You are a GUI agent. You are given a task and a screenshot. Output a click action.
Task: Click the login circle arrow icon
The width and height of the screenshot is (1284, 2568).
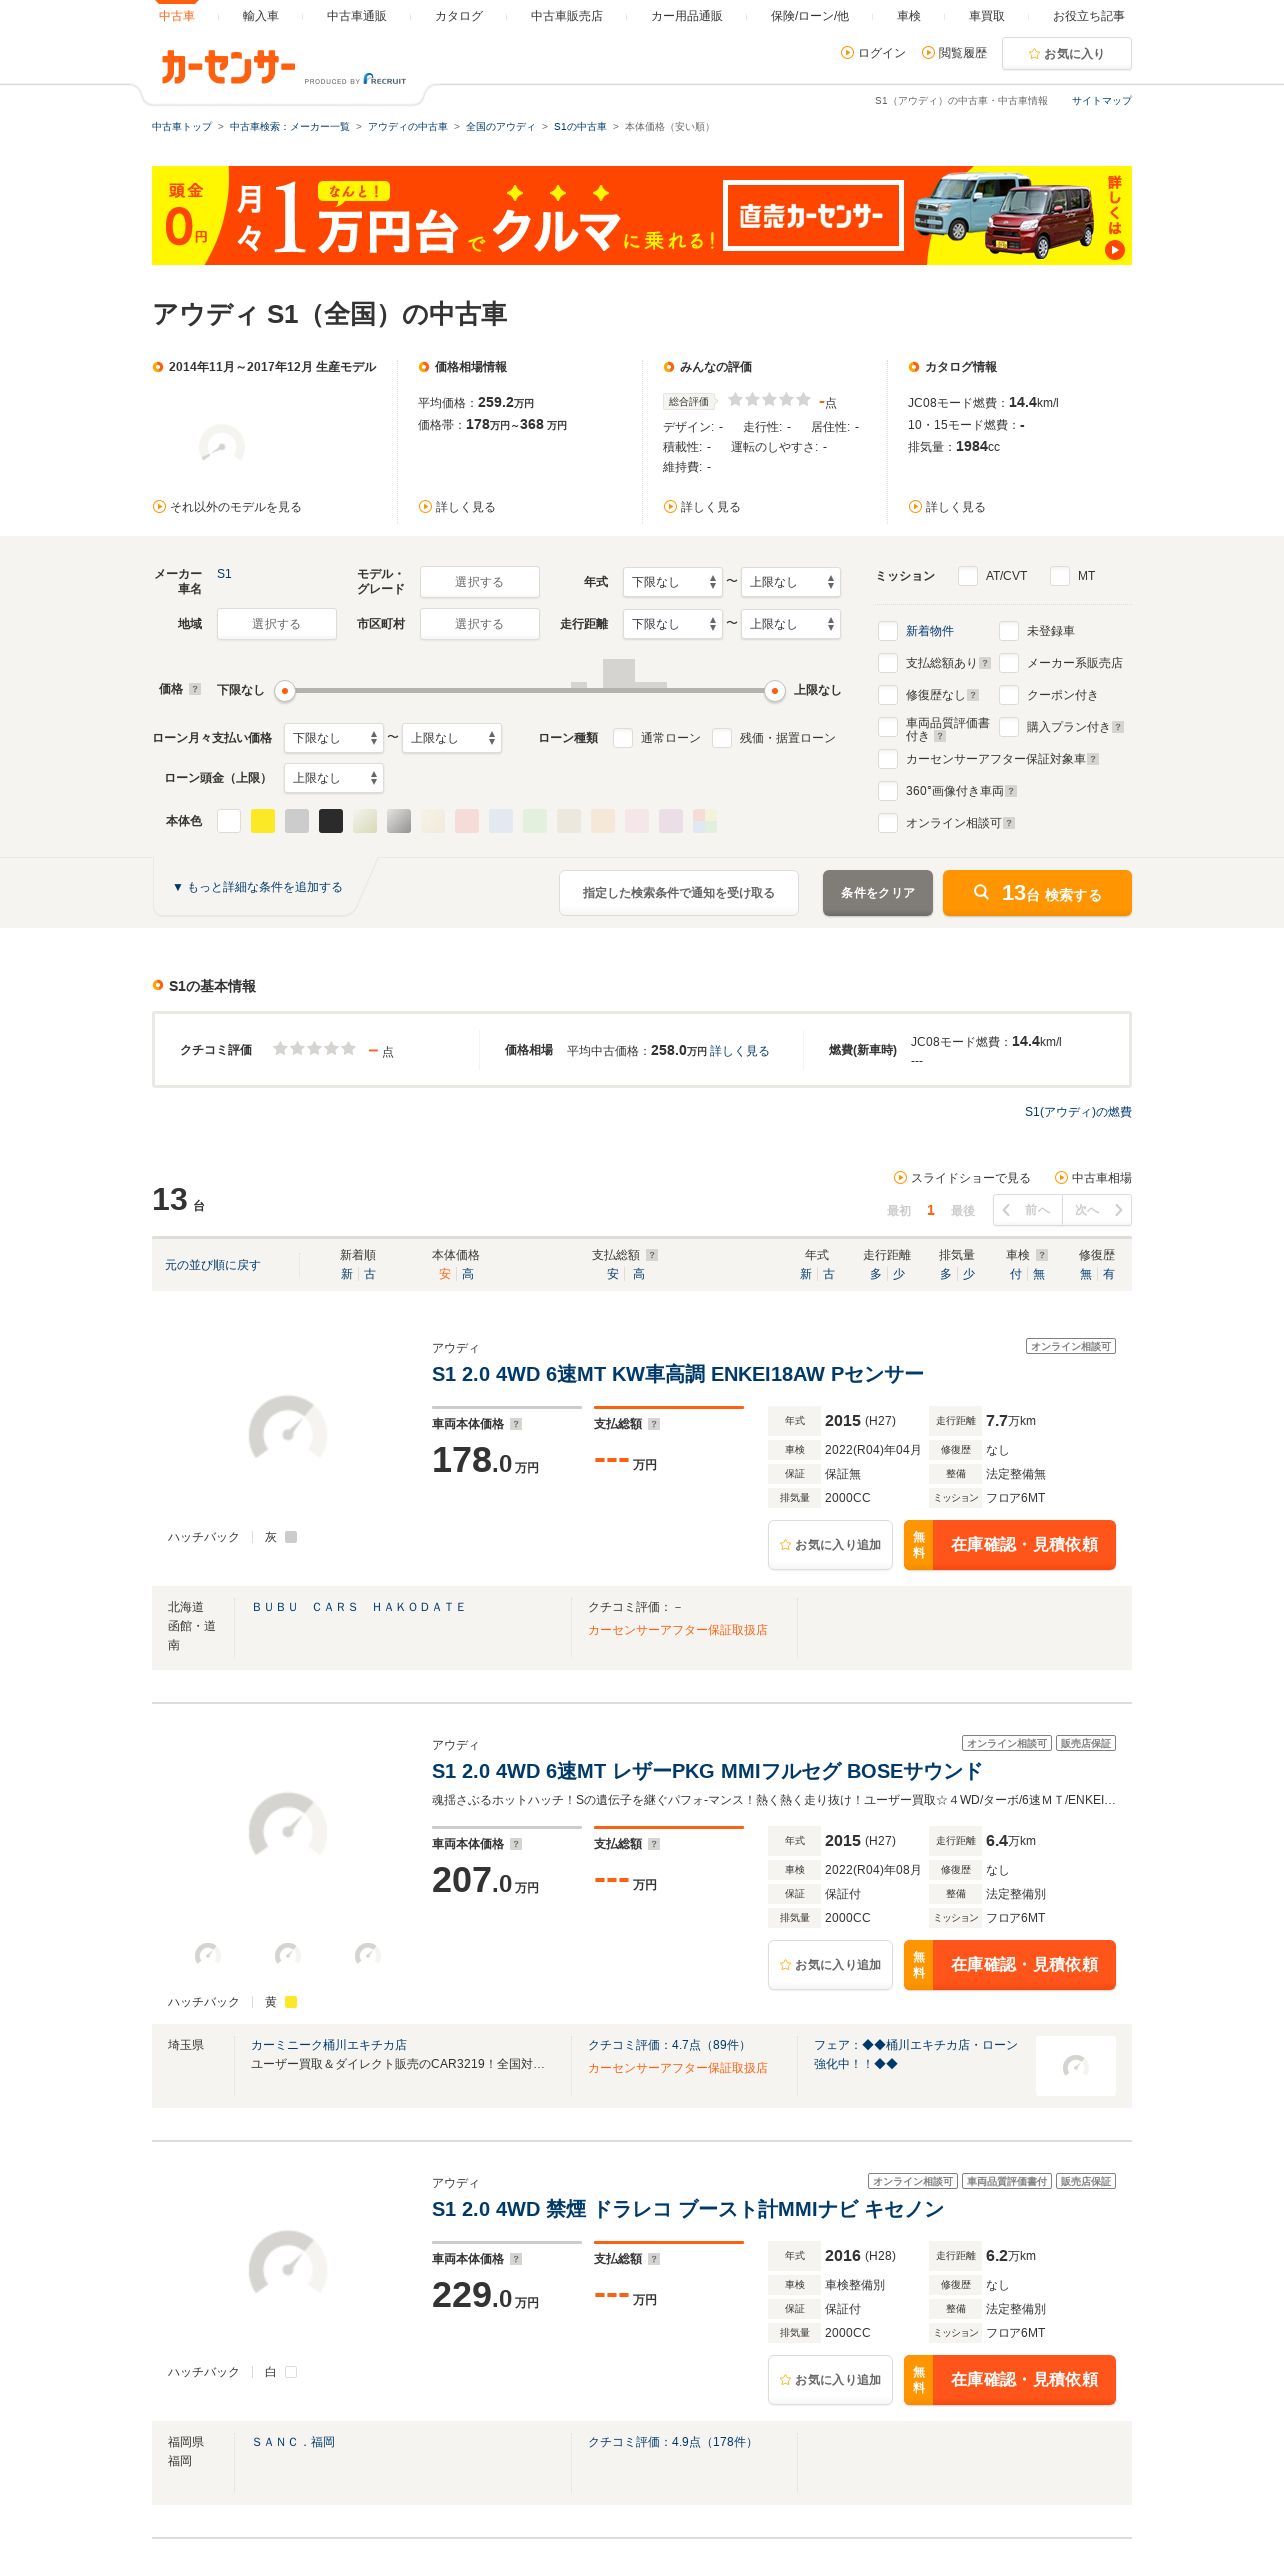[848, 53]
